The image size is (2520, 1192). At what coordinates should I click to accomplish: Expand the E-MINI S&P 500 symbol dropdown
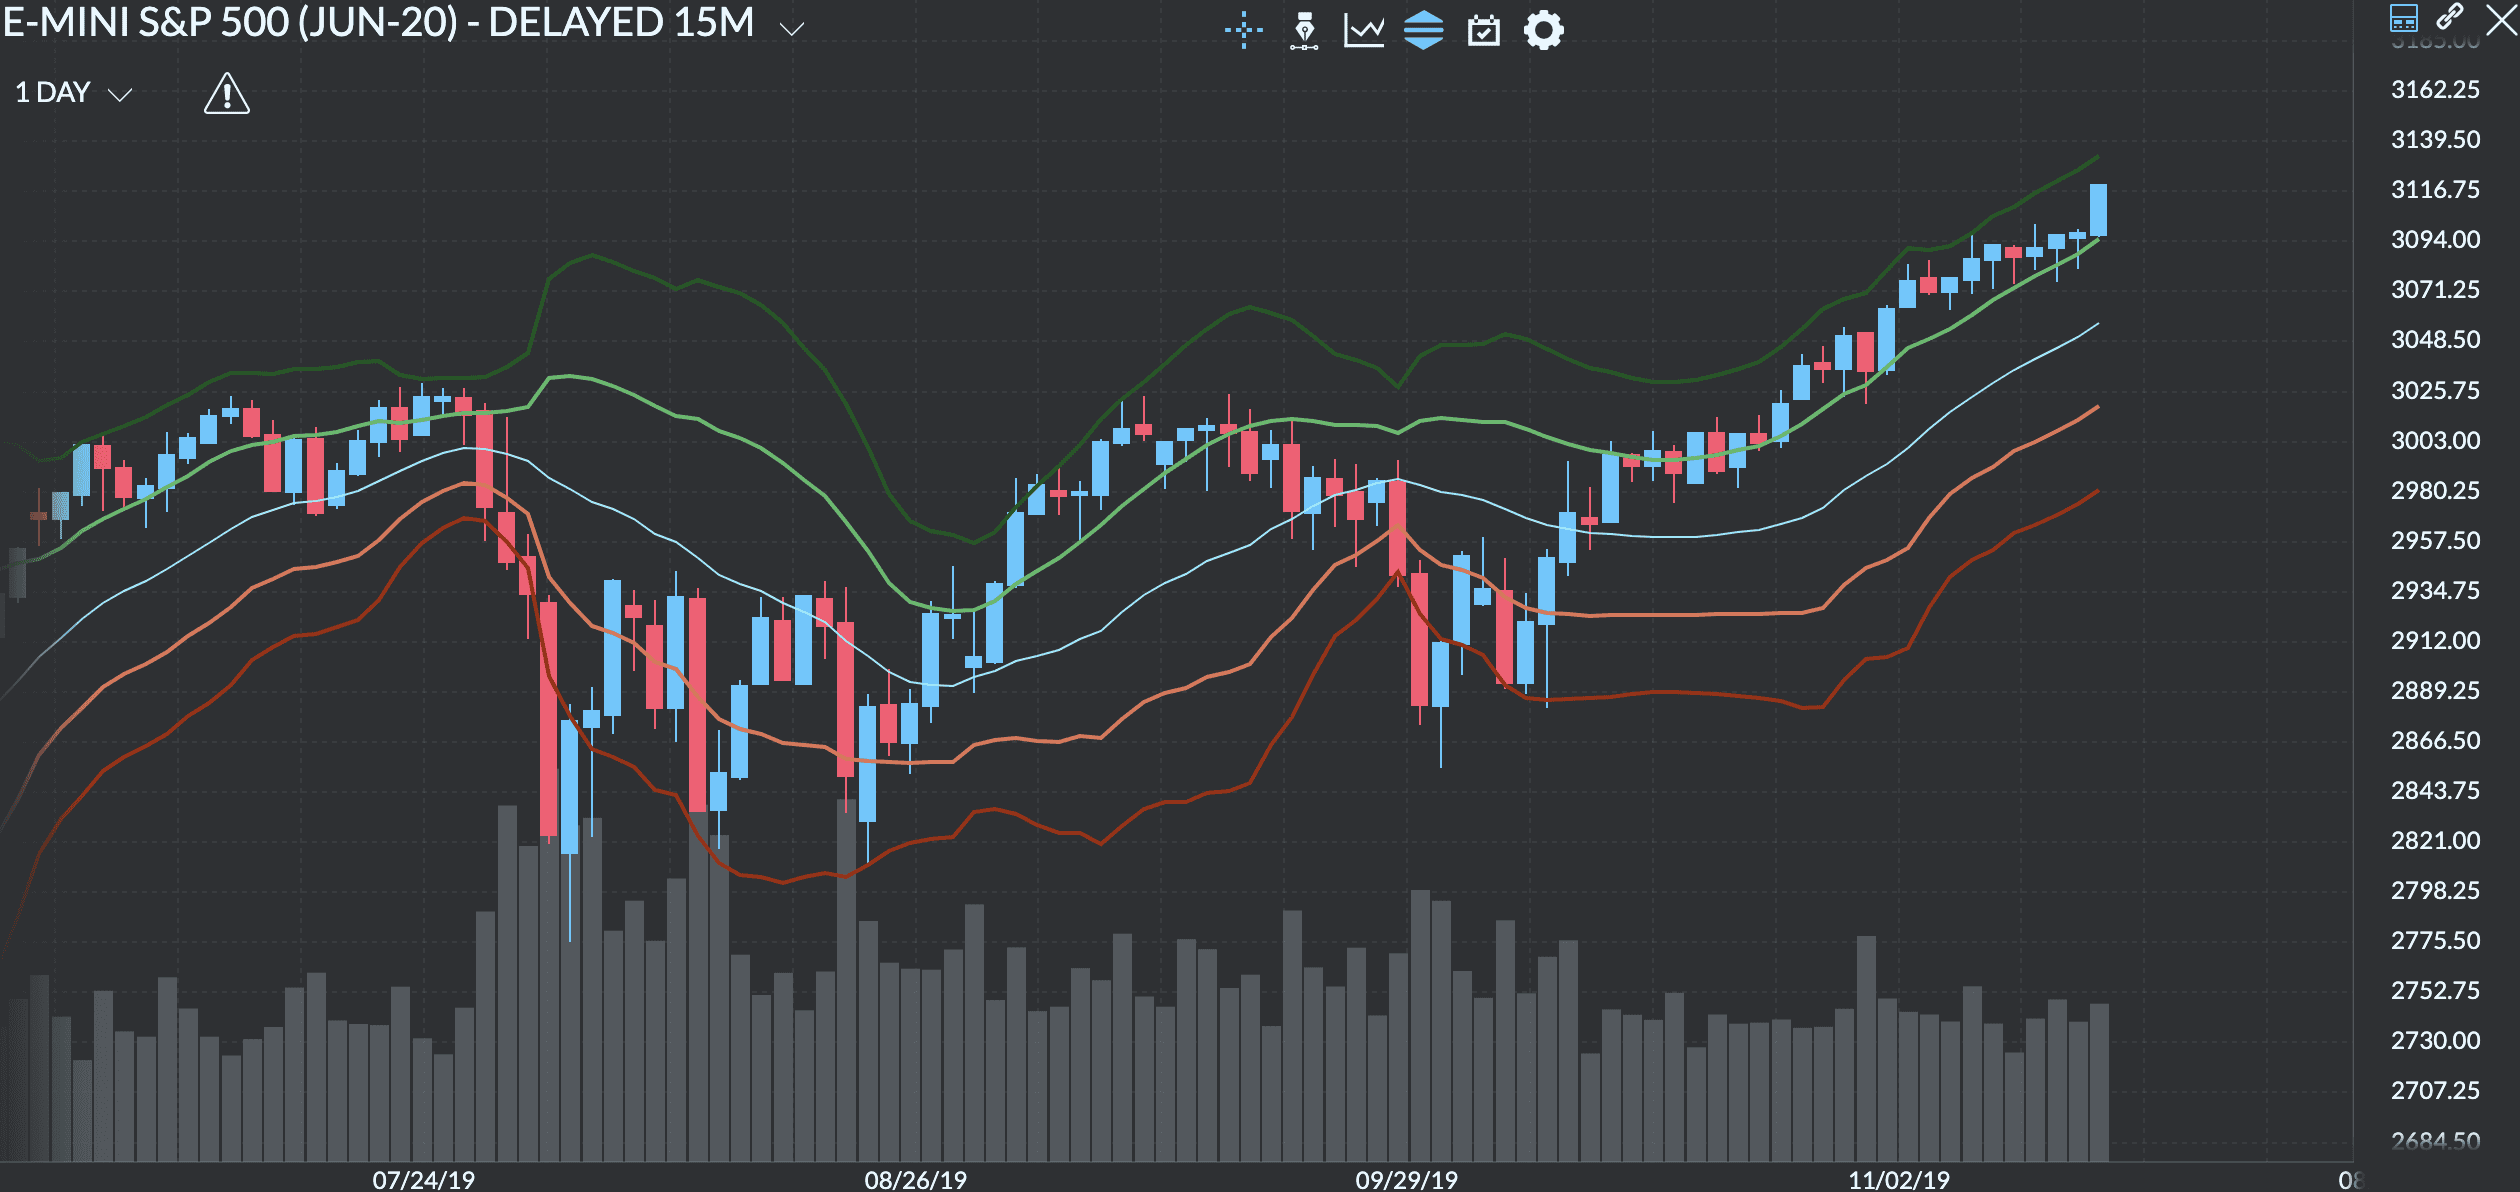click(792, 29)
